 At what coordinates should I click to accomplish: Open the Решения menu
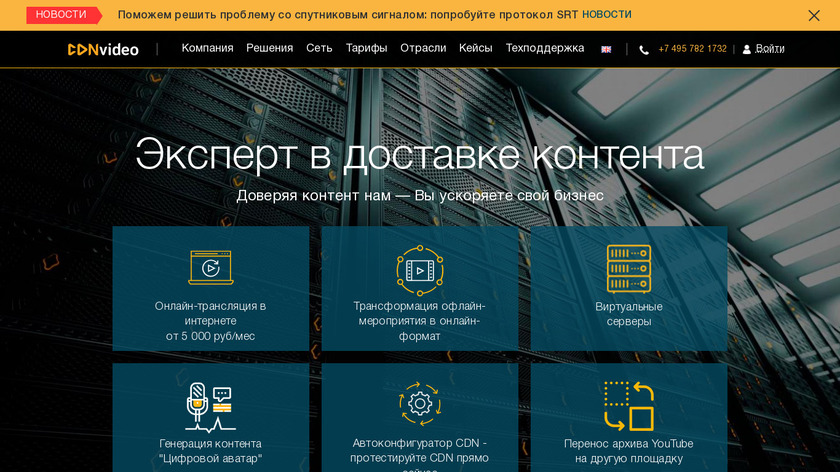click(x=269, y=48)
